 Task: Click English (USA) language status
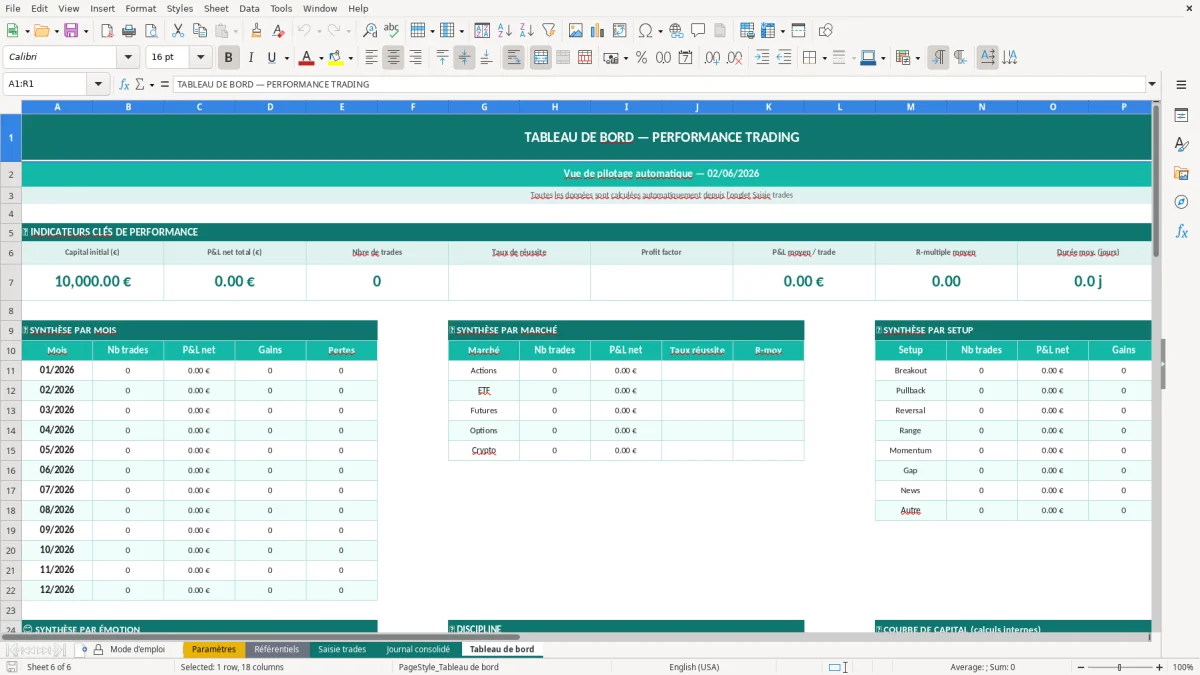click(x=694, y=667)
